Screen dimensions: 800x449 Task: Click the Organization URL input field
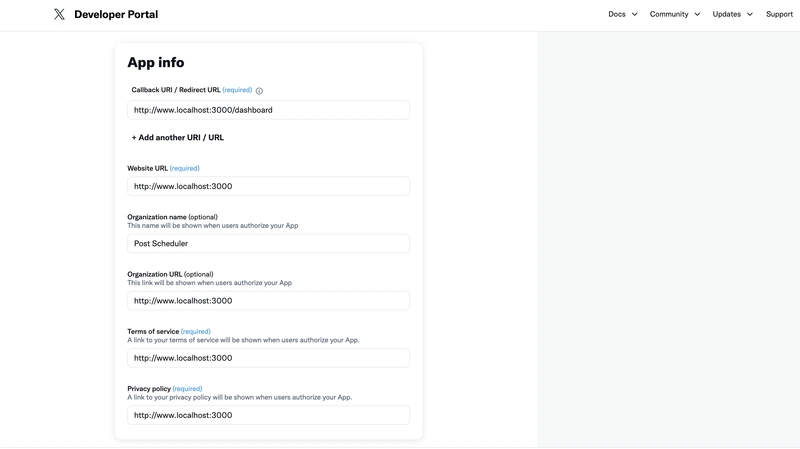point(268,301)
